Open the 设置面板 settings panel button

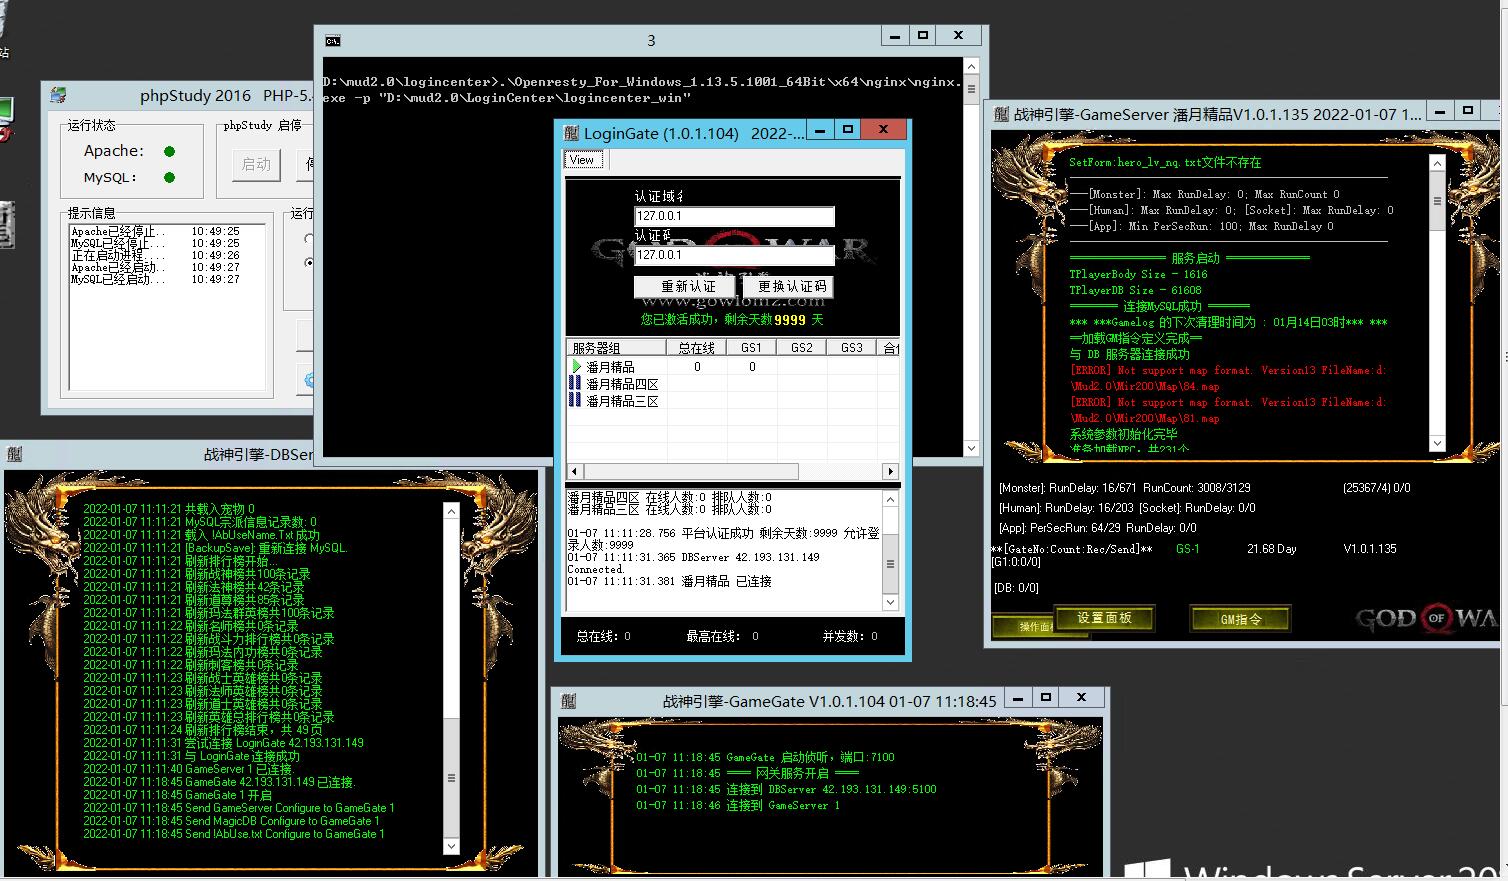pos(1104,618)
